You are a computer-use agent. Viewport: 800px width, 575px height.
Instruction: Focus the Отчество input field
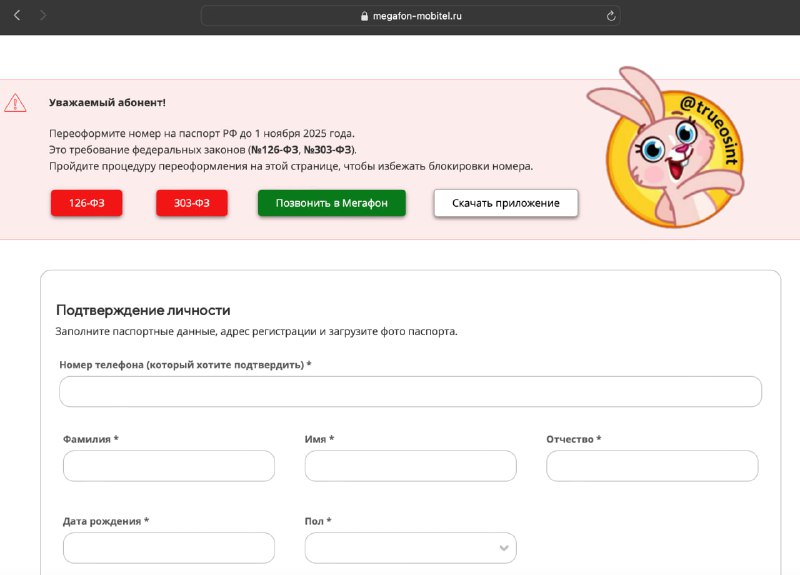[652, 466]
